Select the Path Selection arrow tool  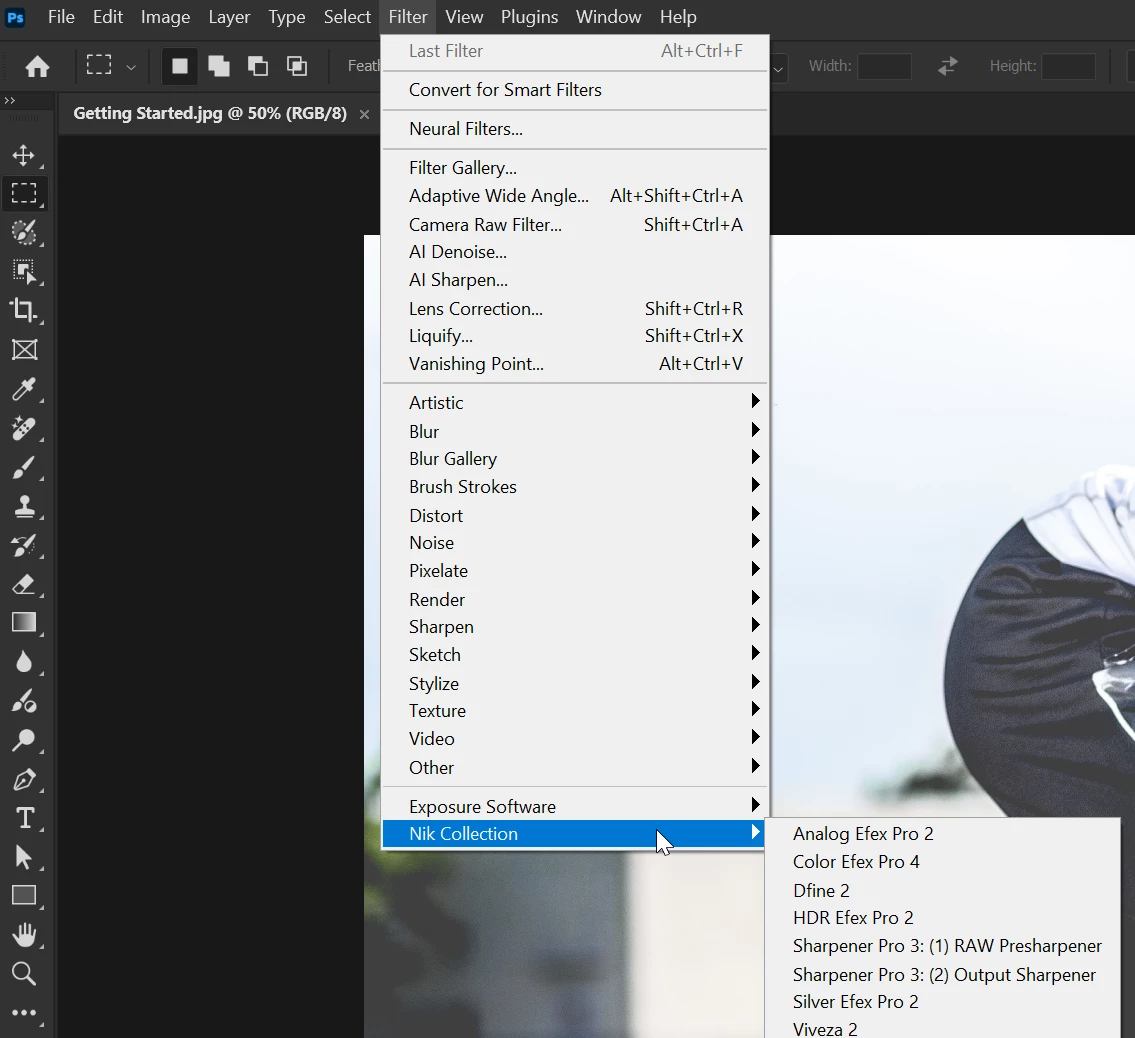(x=24, y=858)
